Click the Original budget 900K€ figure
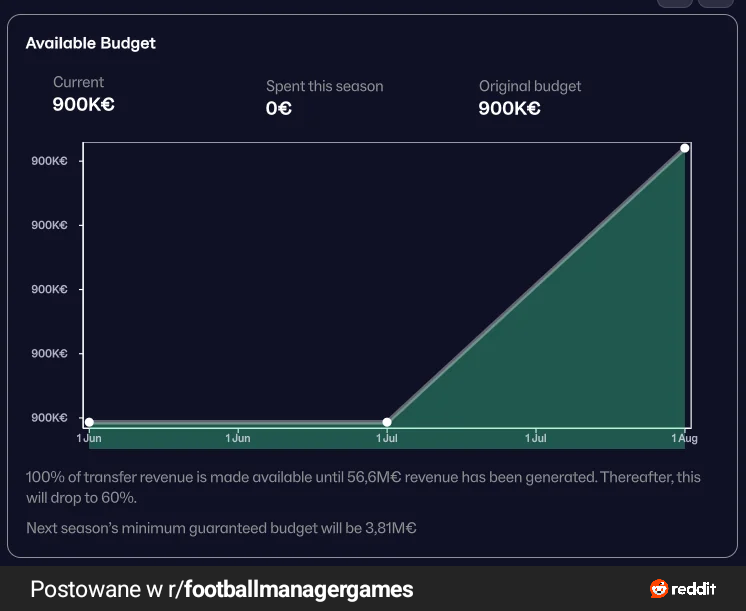 tap(510, 108)
